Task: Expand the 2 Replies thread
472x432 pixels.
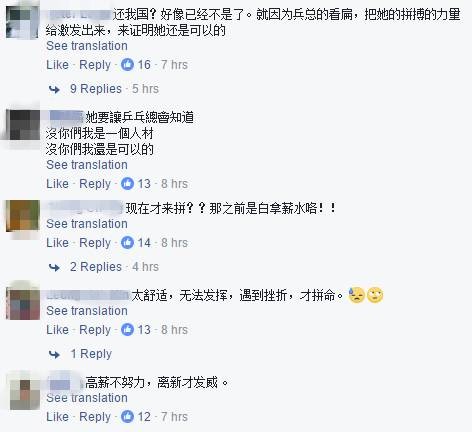Action: 96,267
